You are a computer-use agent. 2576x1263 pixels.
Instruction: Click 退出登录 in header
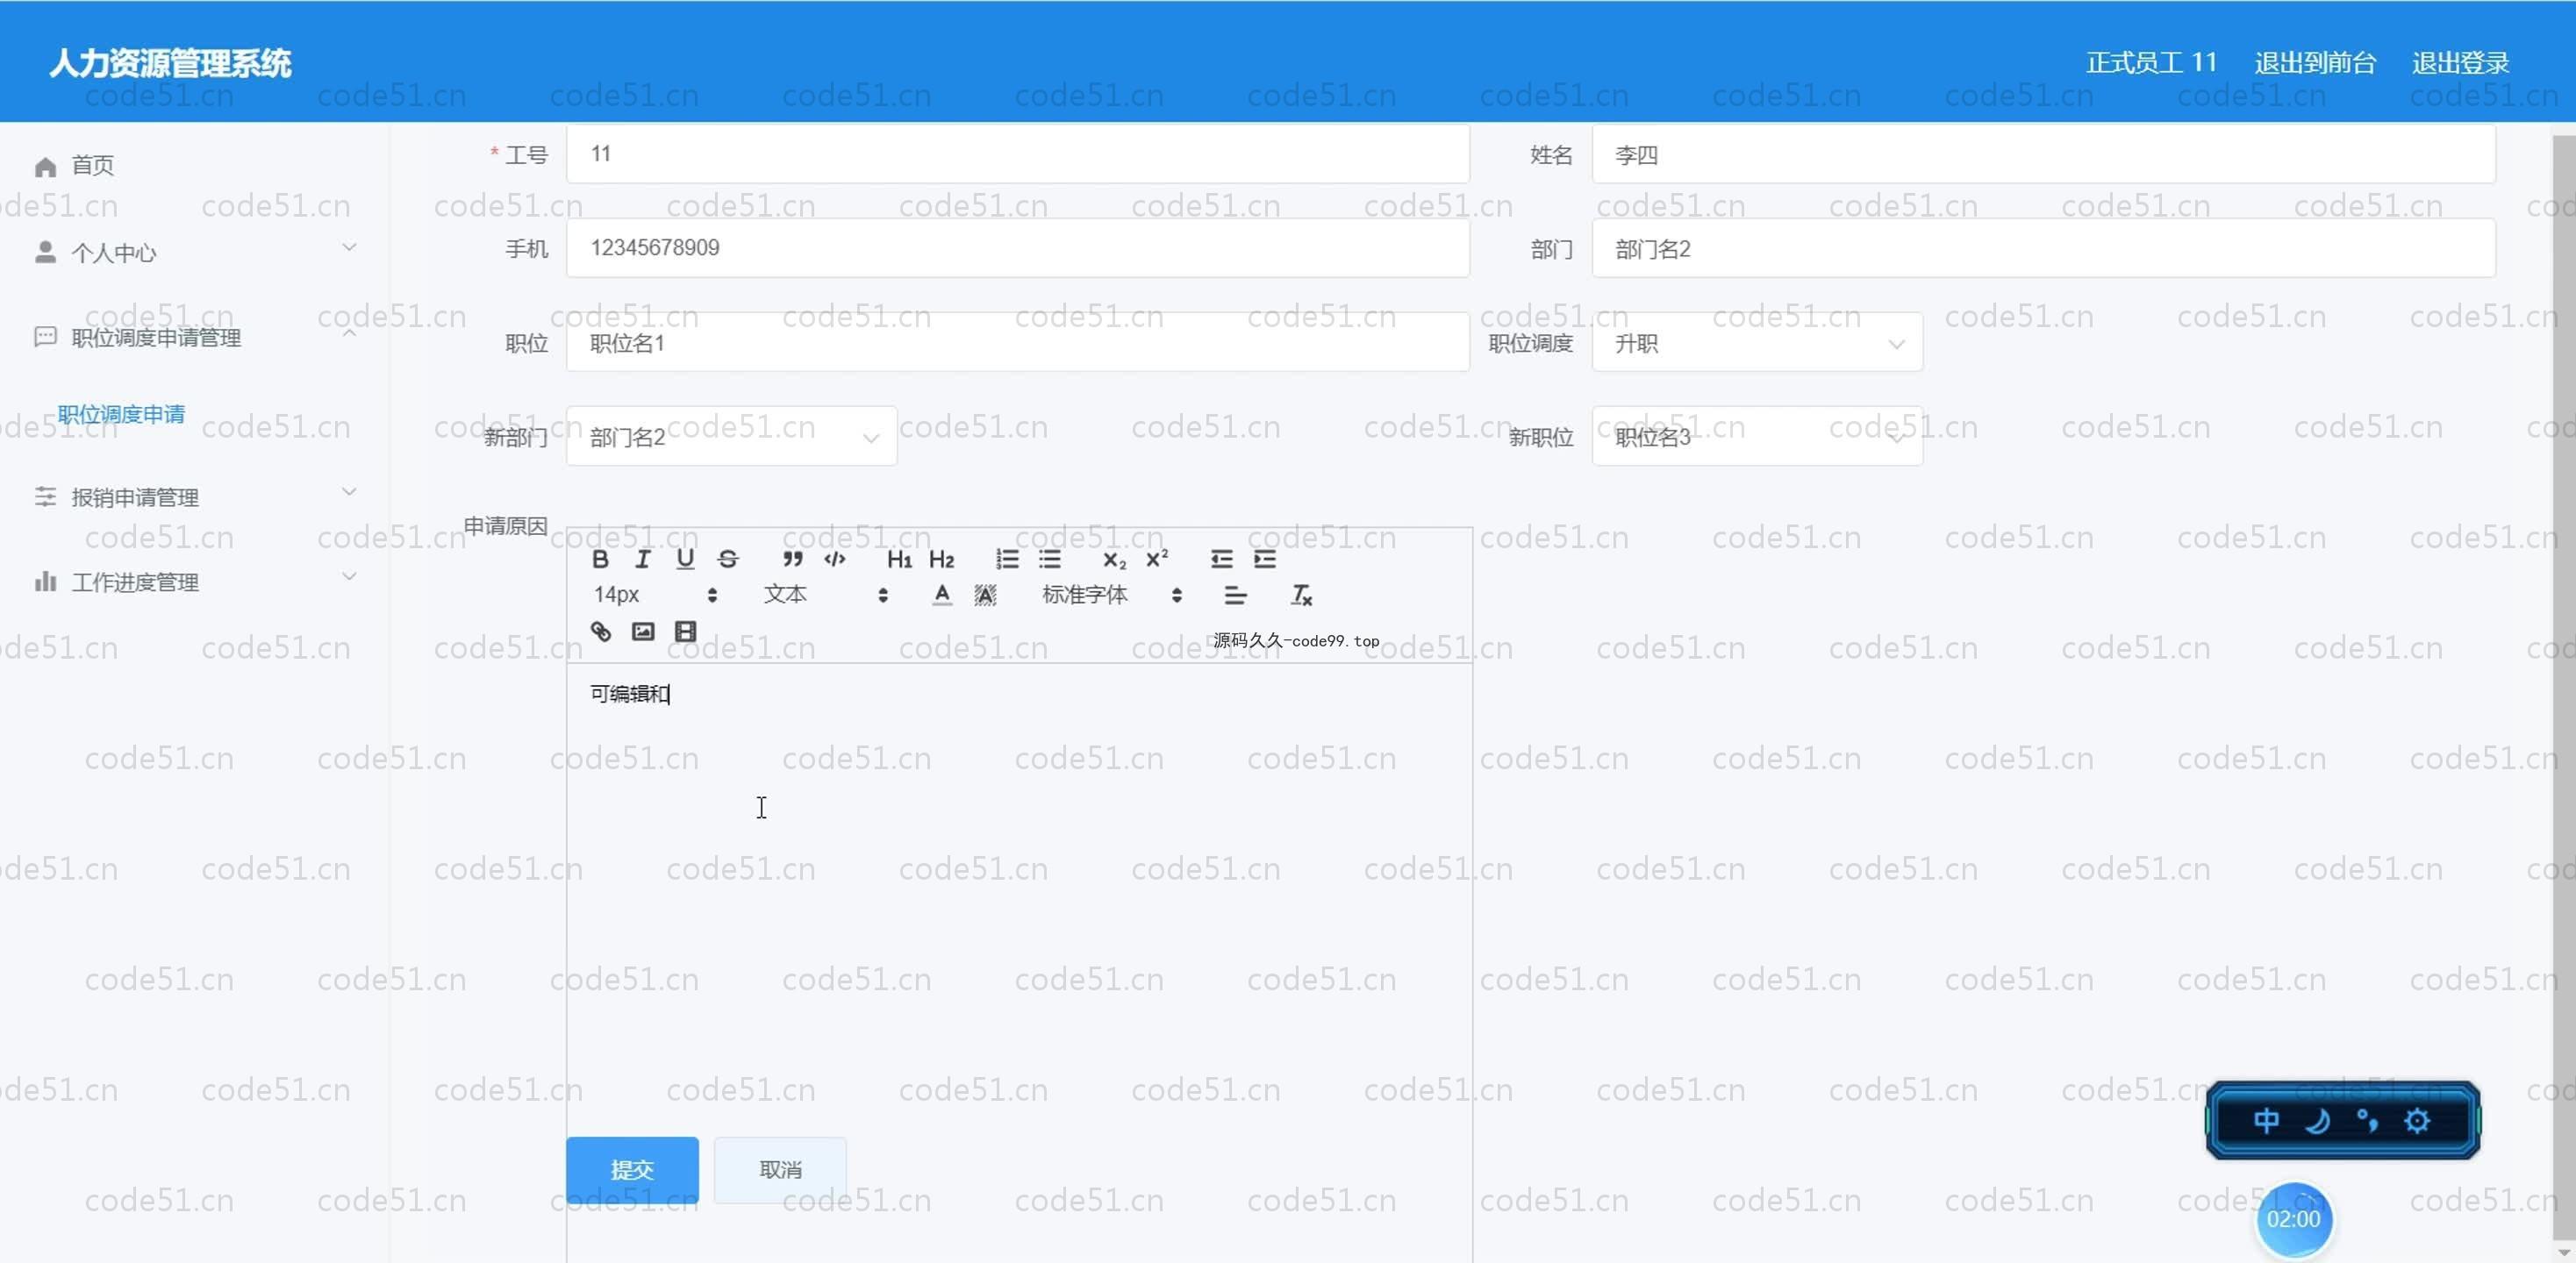tap(2460, 63)
